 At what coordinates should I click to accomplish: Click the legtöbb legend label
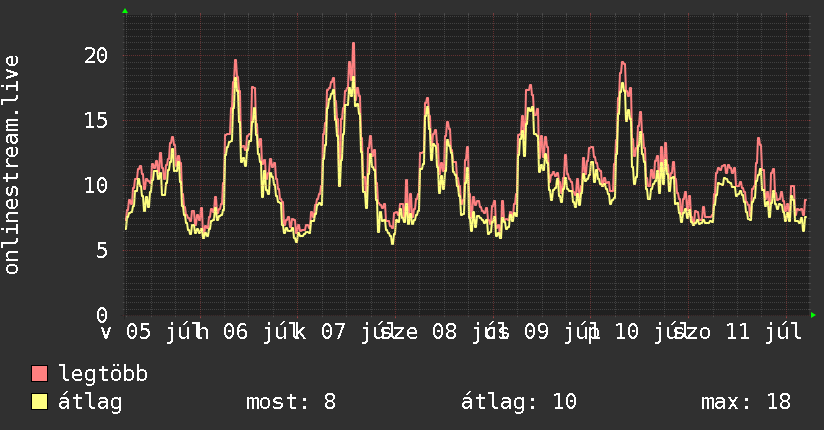point(103,373)
